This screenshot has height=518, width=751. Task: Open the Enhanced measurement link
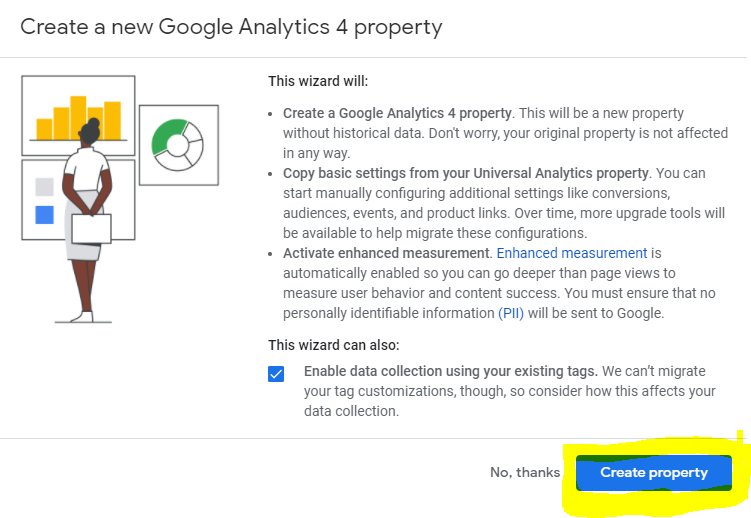572,253
